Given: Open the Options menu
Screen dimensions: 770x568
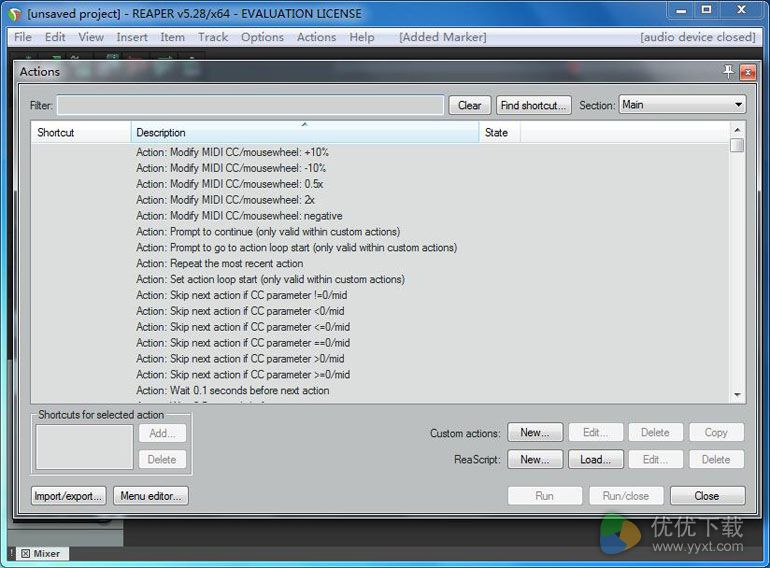Looking at the screenshot, I should point(262,37).
